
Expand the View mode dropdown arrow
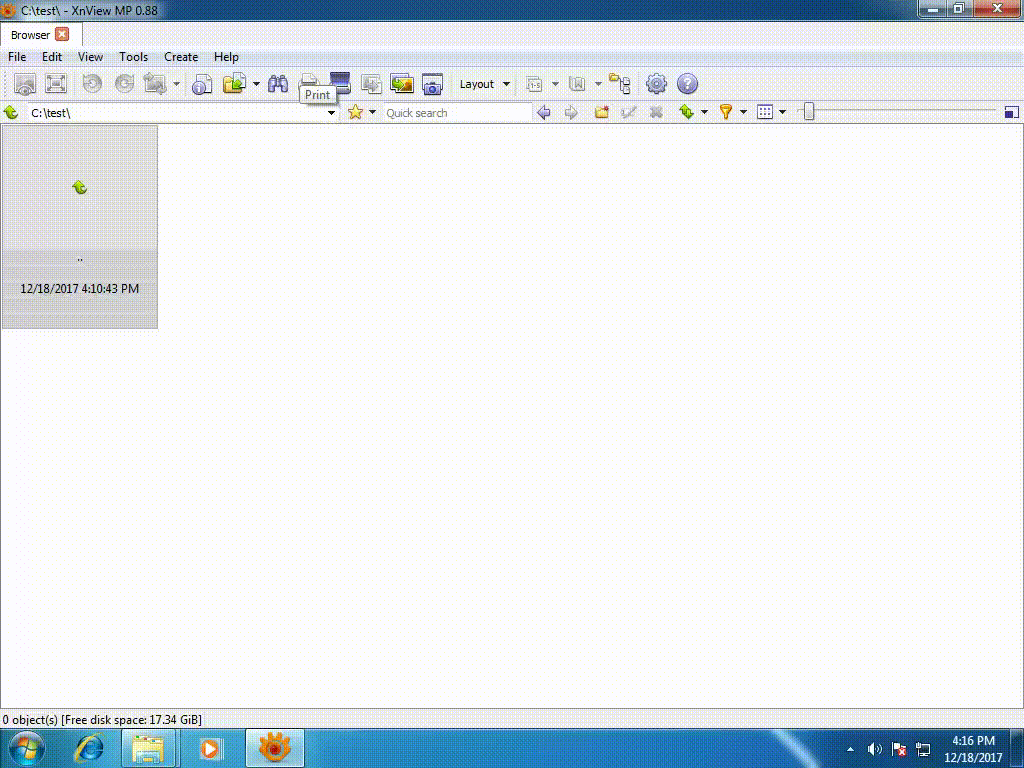click(x=782, y=112)
